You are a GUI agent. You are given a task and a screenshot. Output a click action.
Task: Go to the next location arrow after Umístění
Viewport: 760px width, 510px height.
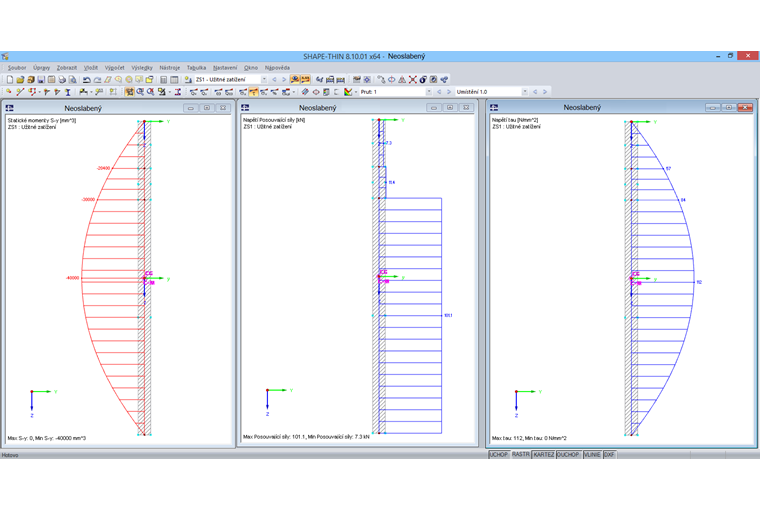545,92
